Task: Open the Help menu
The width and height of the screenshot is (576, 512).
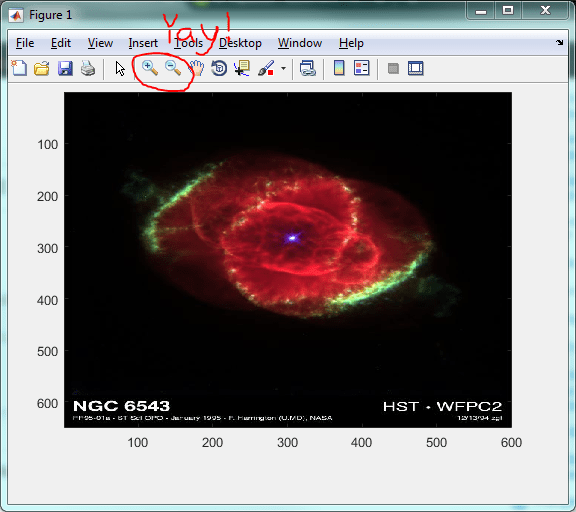Action: tap(351, 43)
